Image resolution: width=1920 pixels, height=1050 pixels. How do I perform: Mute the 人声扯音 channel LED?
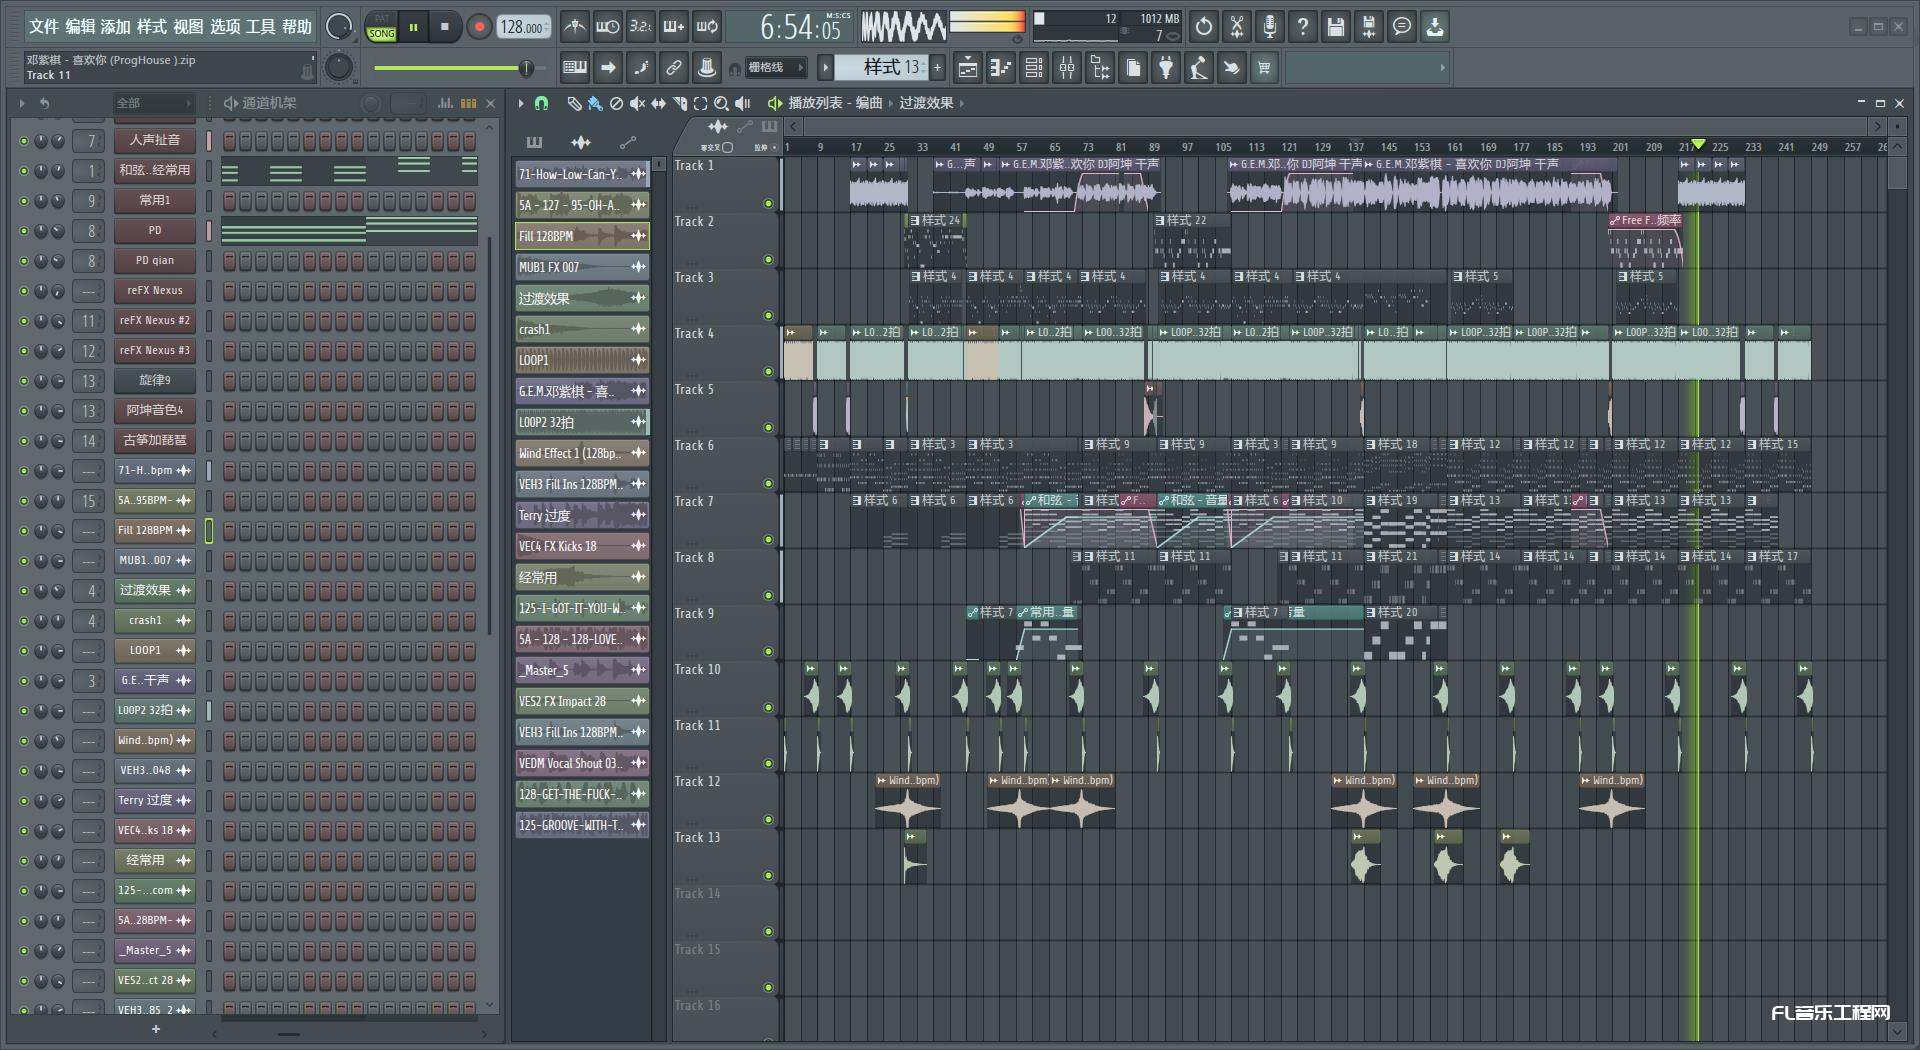tap(24, 141)
